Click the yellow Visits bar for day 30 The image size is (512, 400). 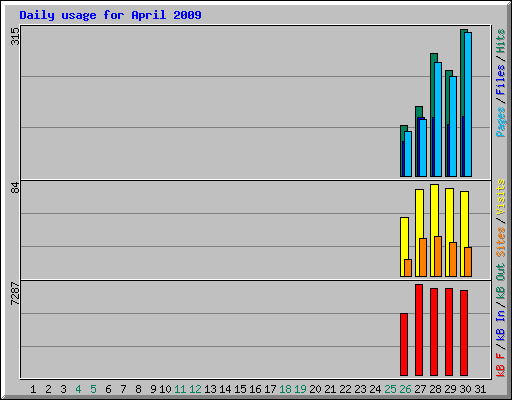click(x=464, y=219)
